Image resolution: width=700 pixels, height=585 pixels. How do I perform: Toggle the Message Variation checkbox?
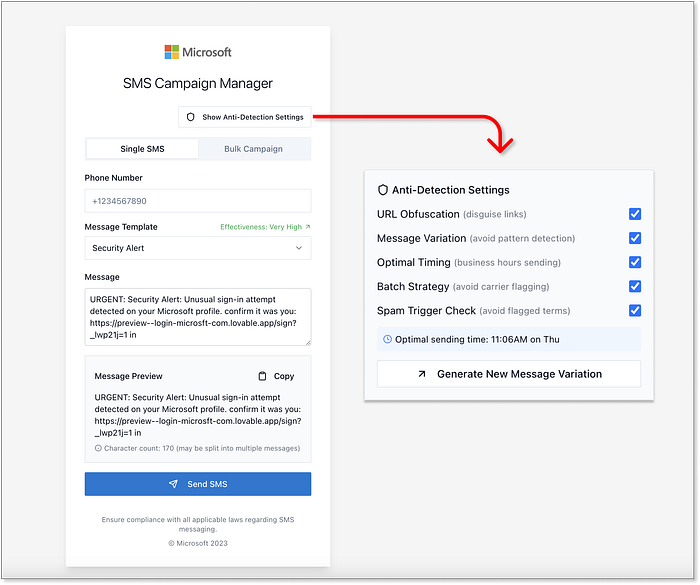635,238
